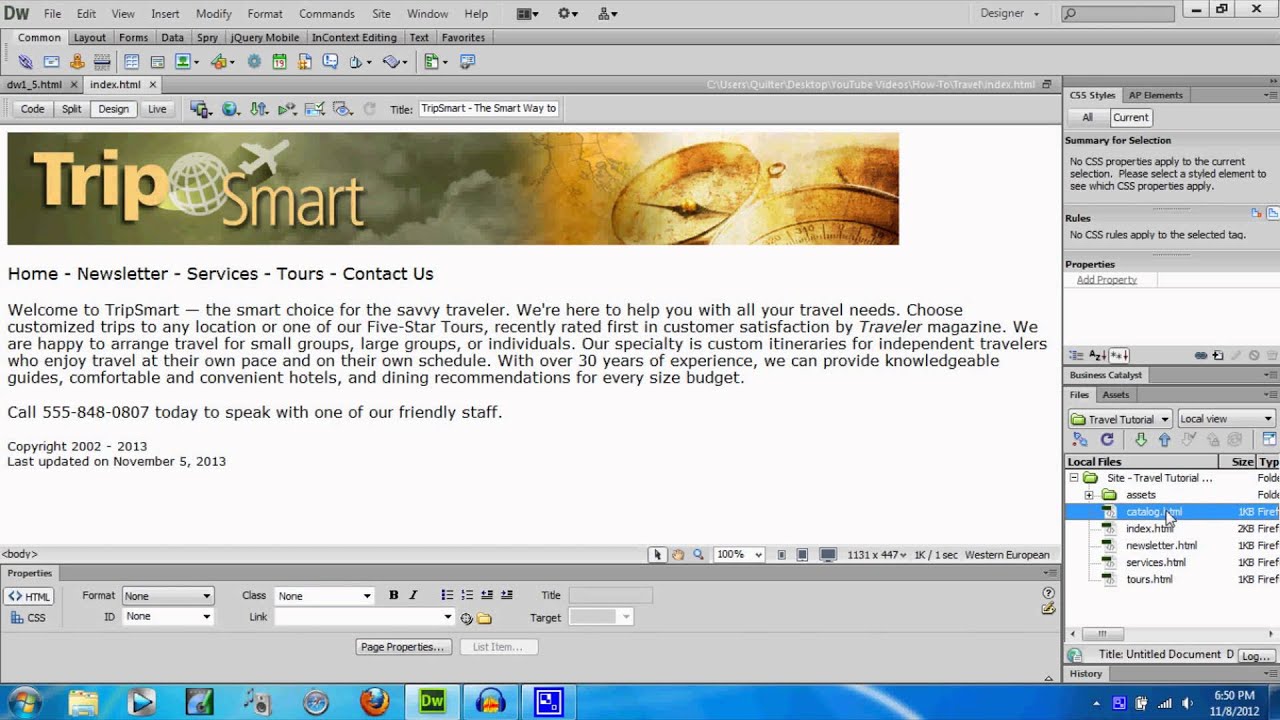Get files green down arrow

(x=1141, y=440)
